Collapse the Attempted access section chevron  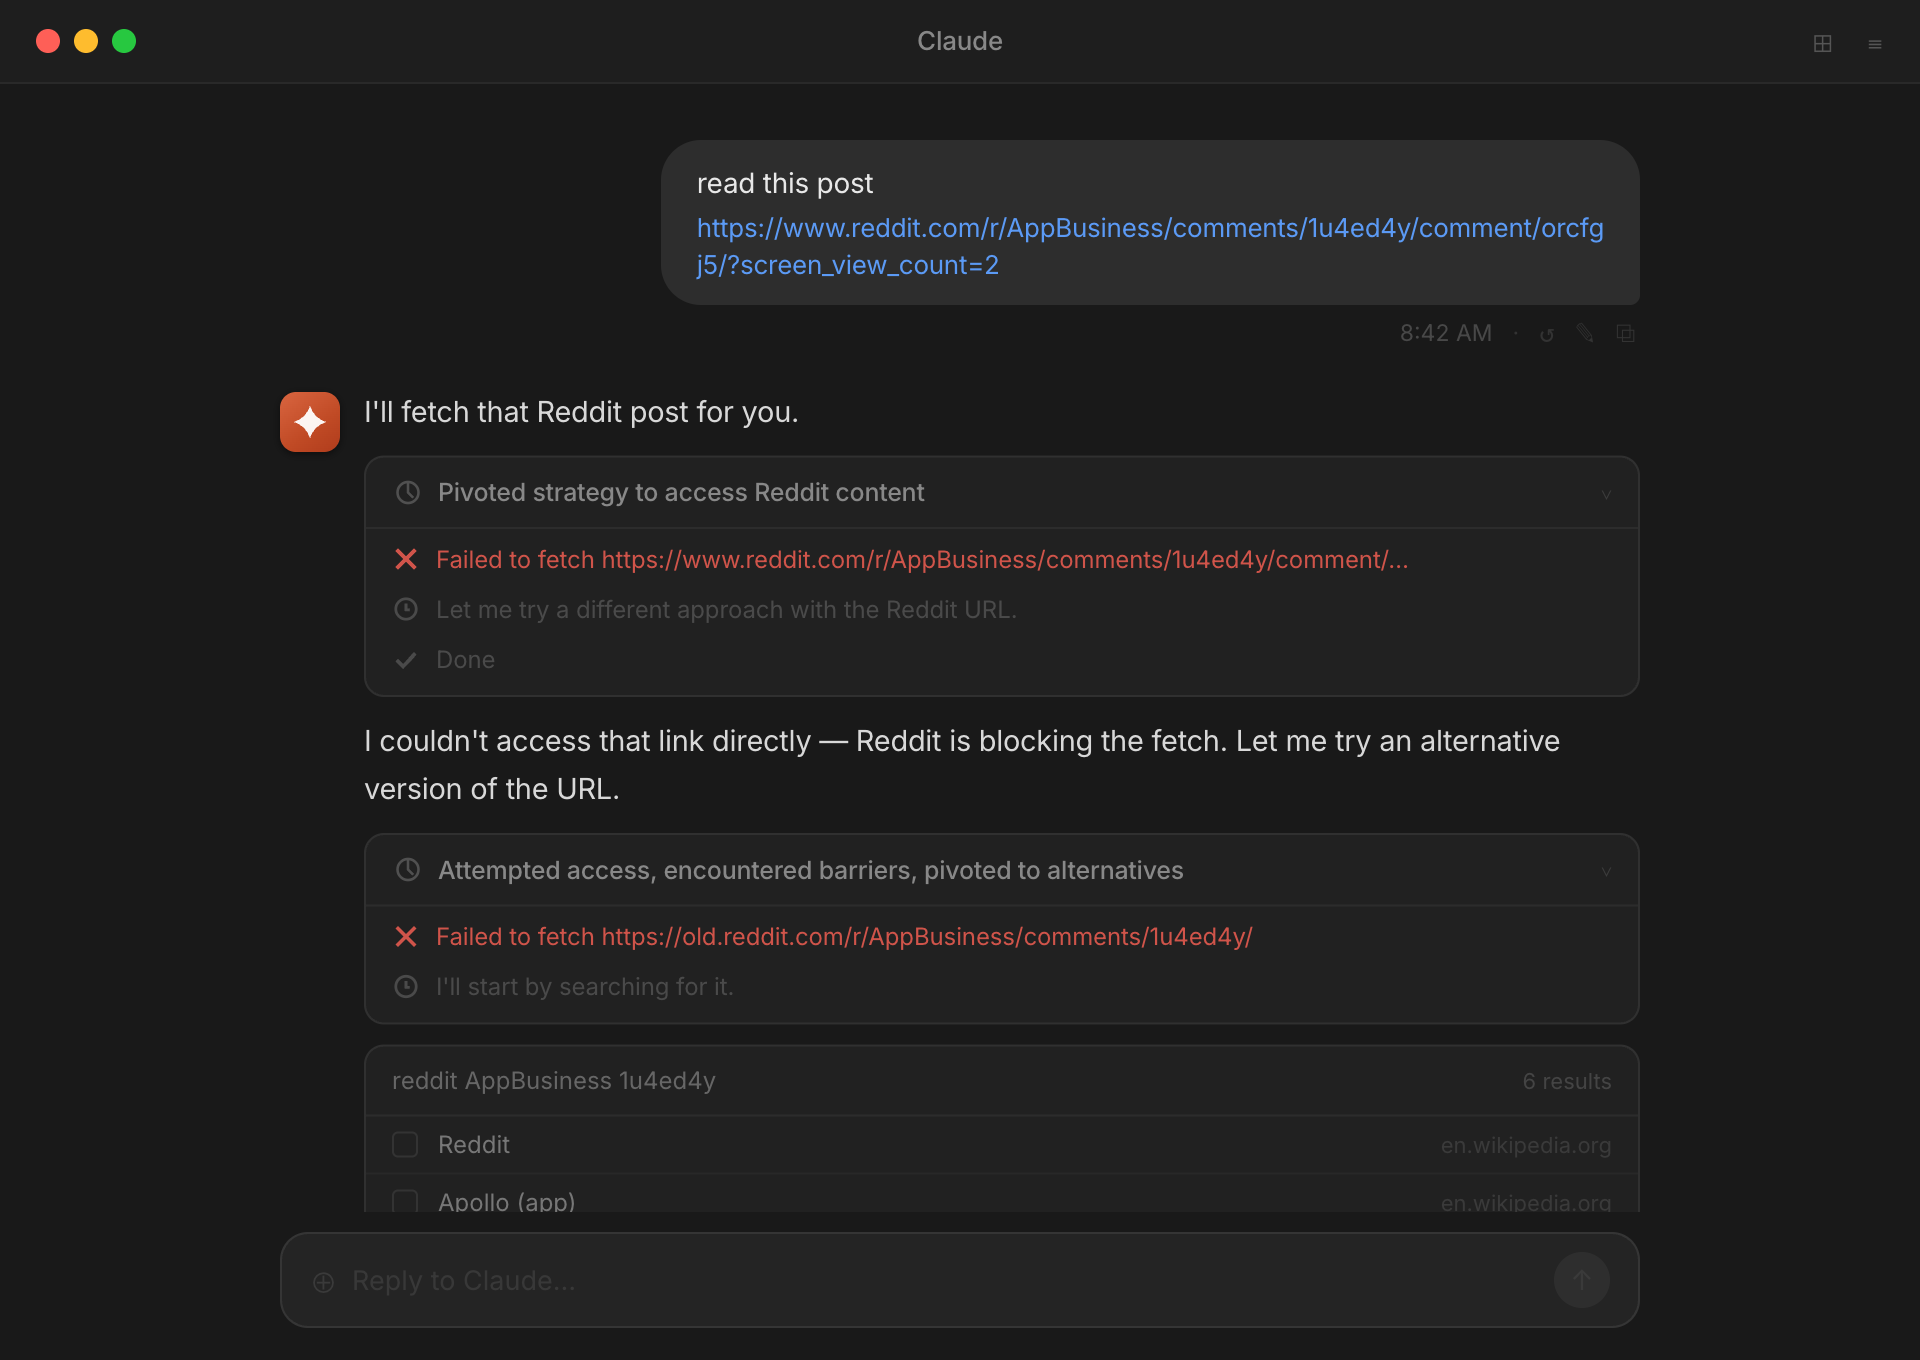(1606, 871)
